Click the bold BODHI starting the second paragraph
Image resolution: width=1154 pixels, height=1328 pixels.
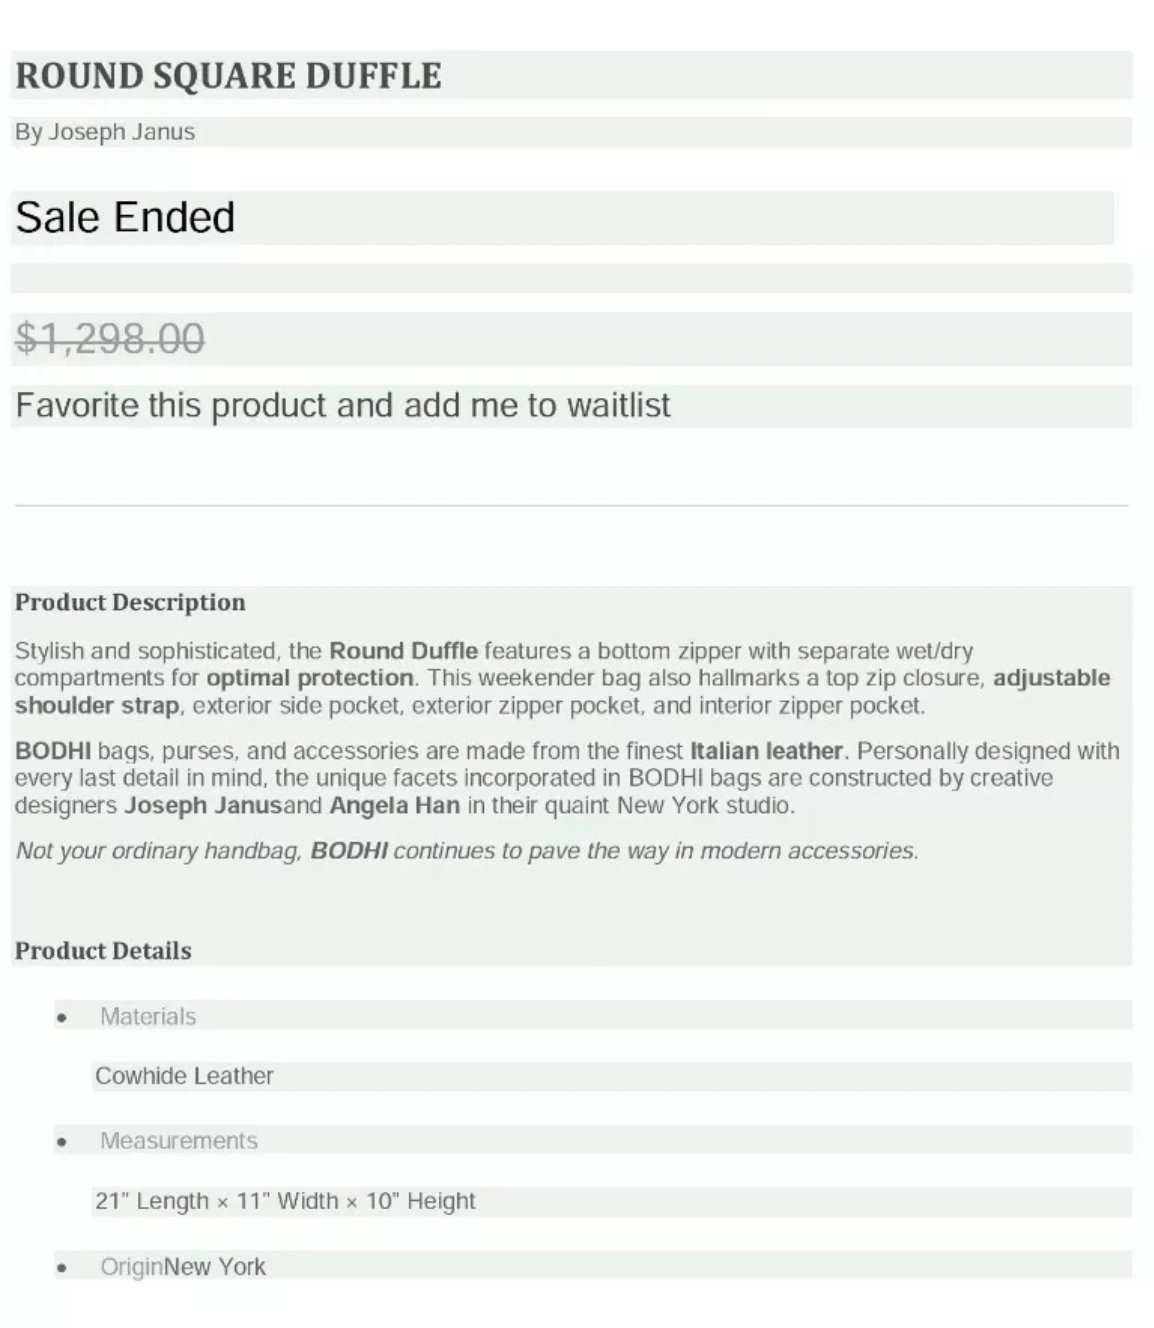click(x=53, y=751)
